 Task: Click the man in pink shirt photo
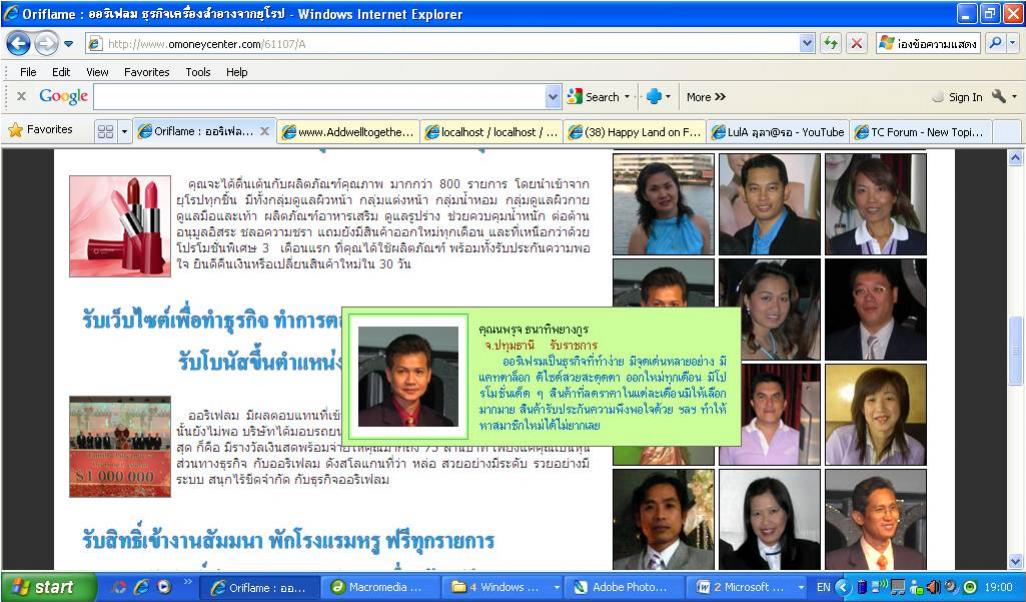[x=770, y=415]
